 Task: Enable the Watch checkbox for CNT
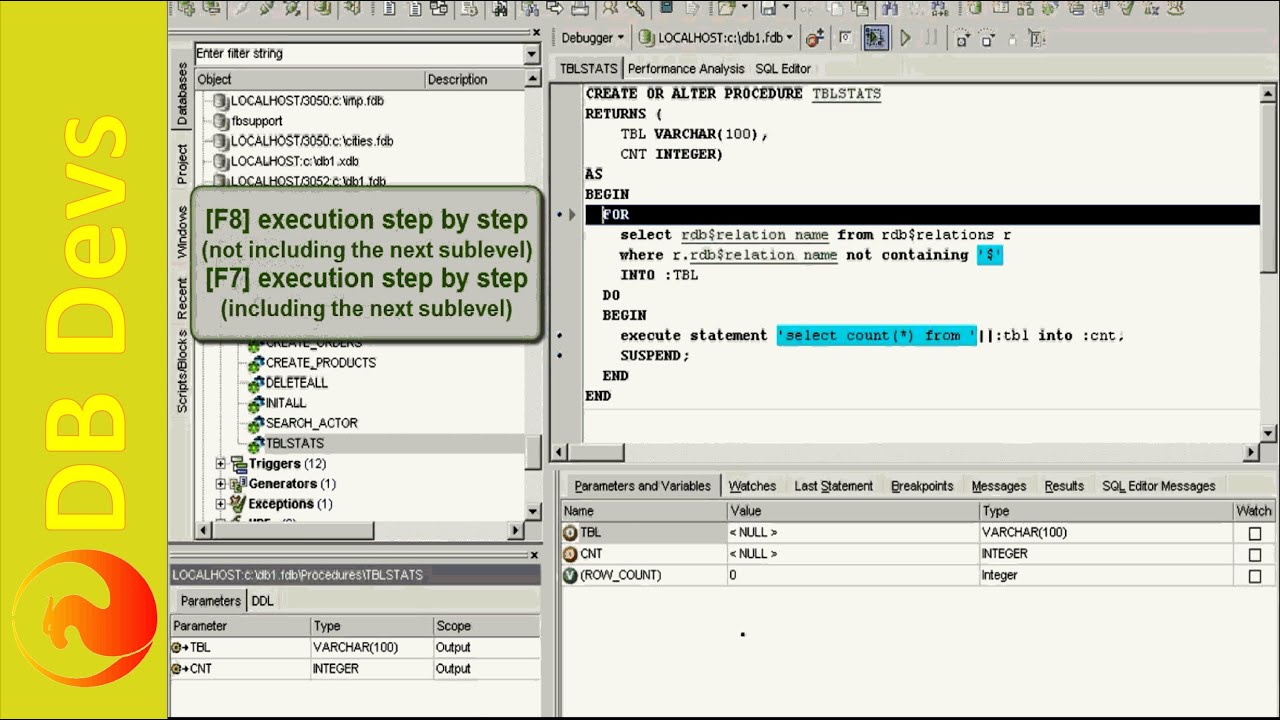coord(1254,555)
